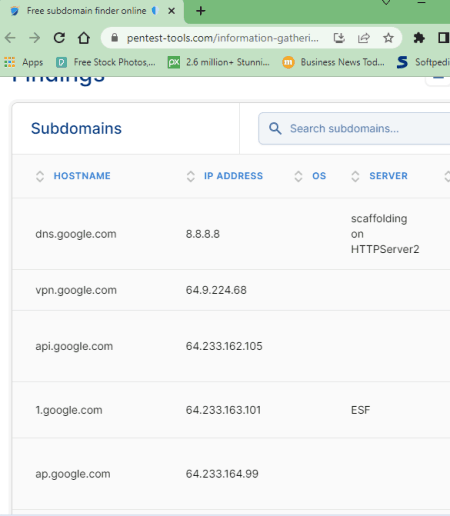The width and height of the screenshot is (450, 516).
Task: Select hostname 1.google.com
Action: click(69, 410)
